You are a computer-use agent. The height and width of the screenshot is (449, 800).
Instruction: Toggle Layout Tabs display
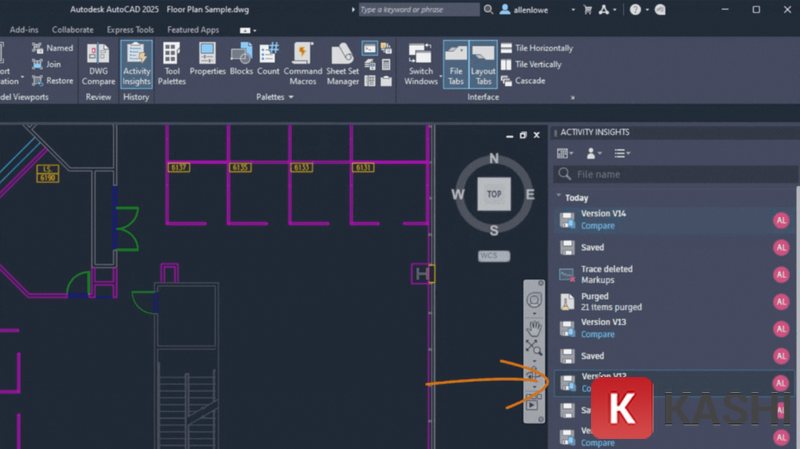[x=483, y=63]
